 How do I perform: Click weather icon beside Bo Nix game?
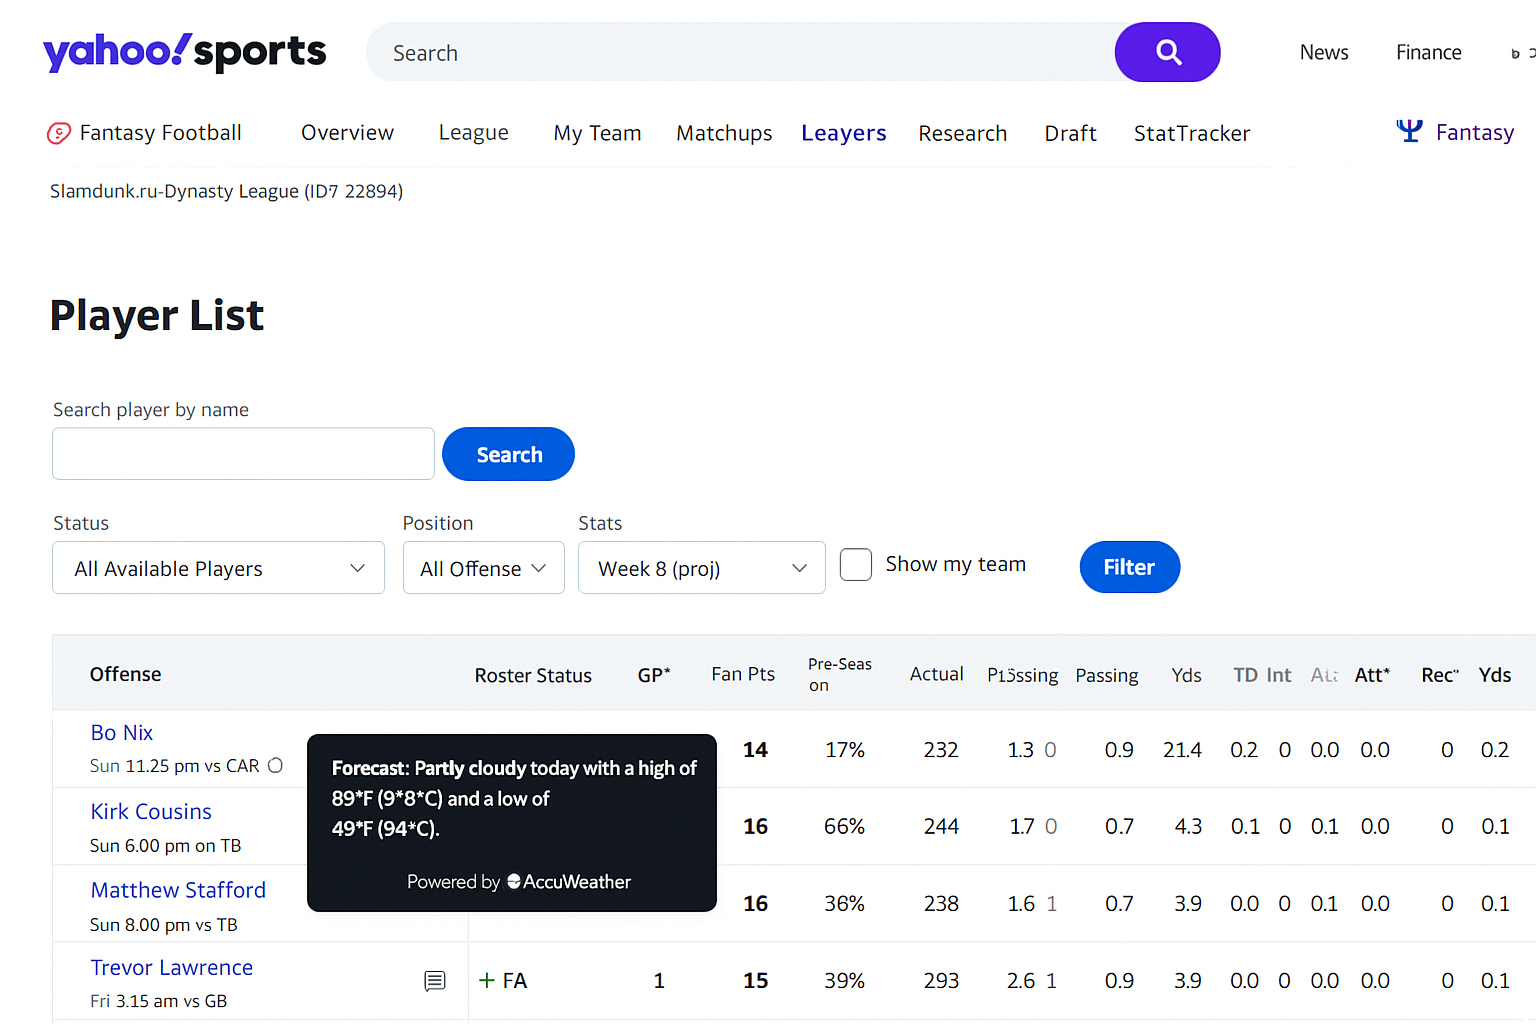tap(276, 765)
